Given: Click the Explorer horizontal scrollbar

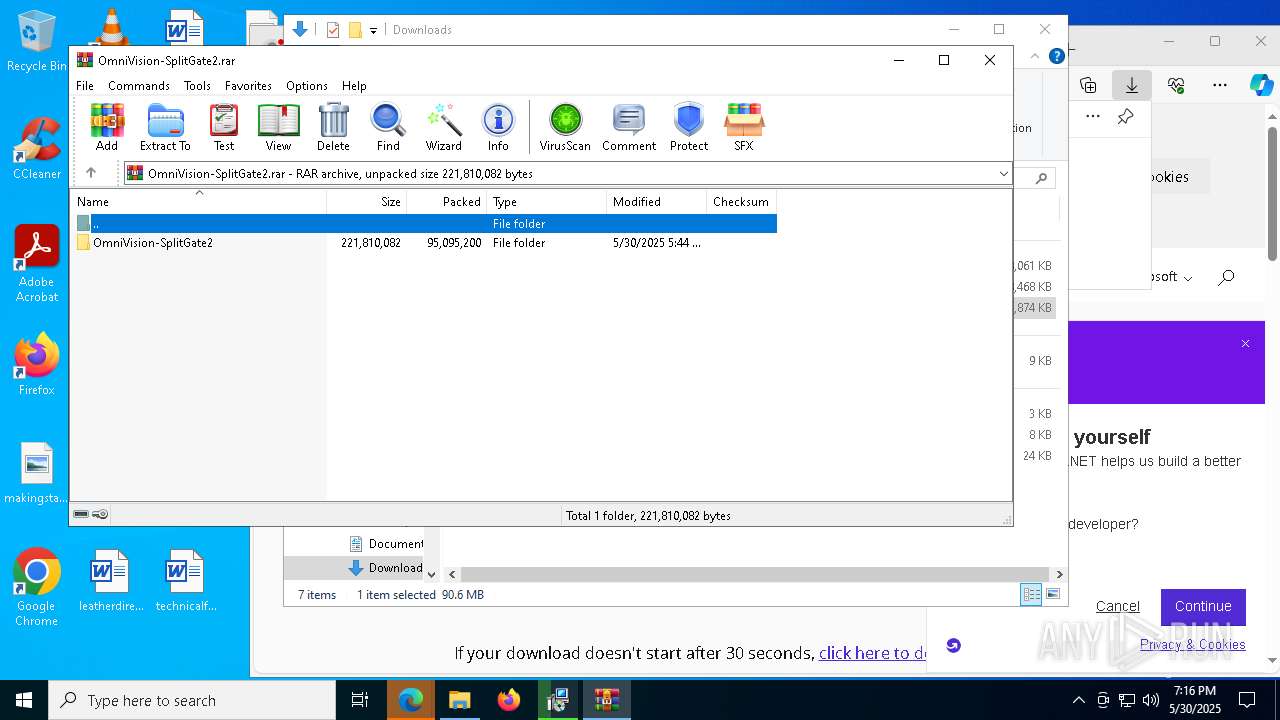Looking at the screenshot, I should (756, 574).
